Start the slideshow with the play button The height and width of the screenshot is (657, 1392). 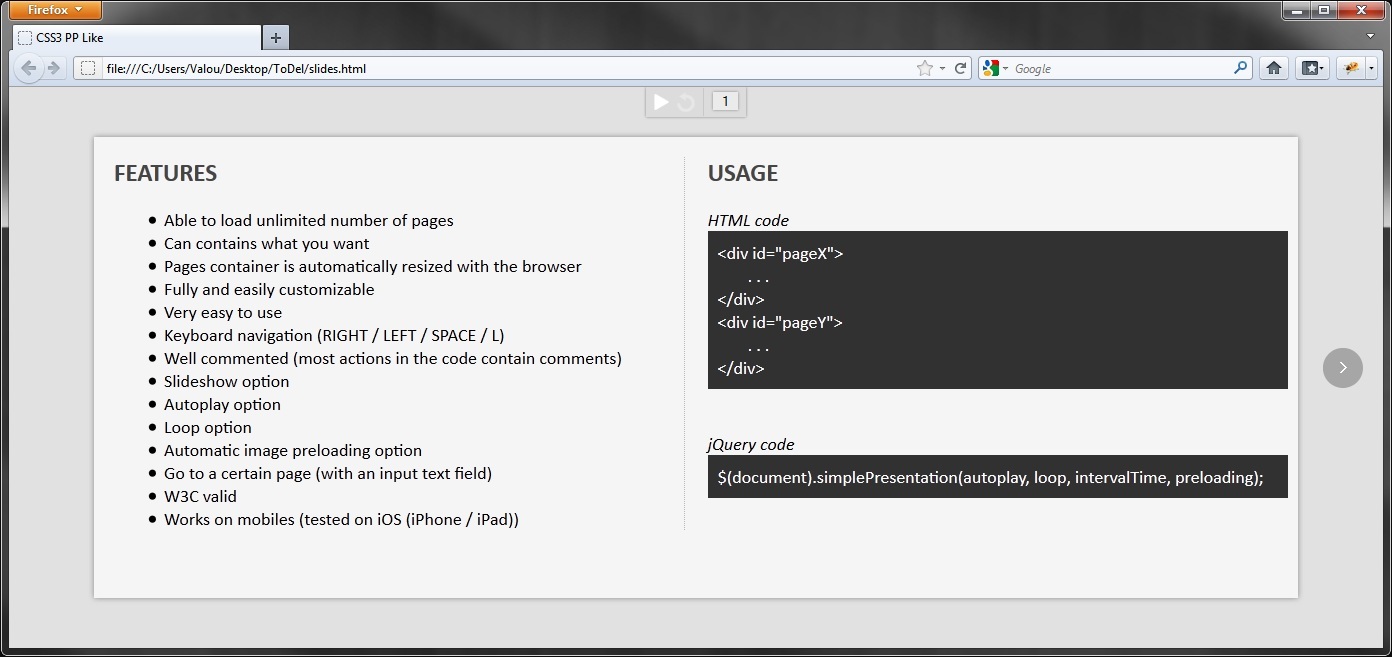pos(661,102)
